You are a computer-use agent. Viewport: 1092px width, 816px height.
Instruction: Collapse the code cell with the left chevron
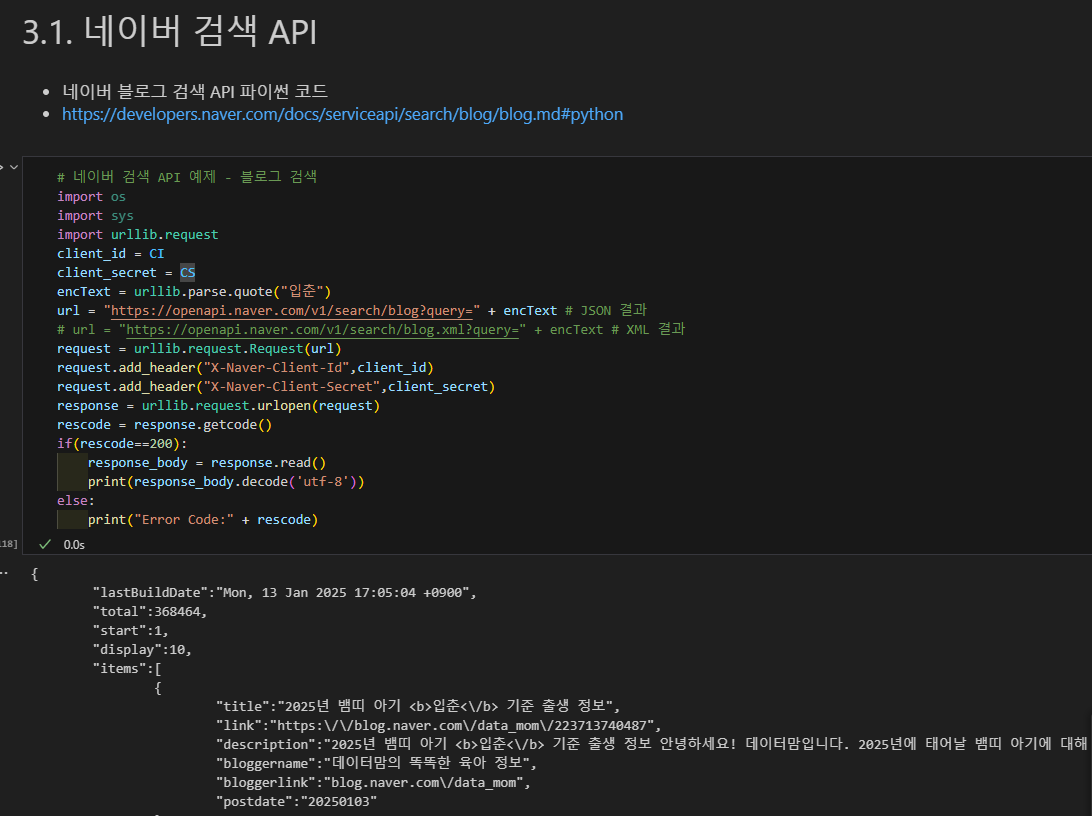[13, 167]
